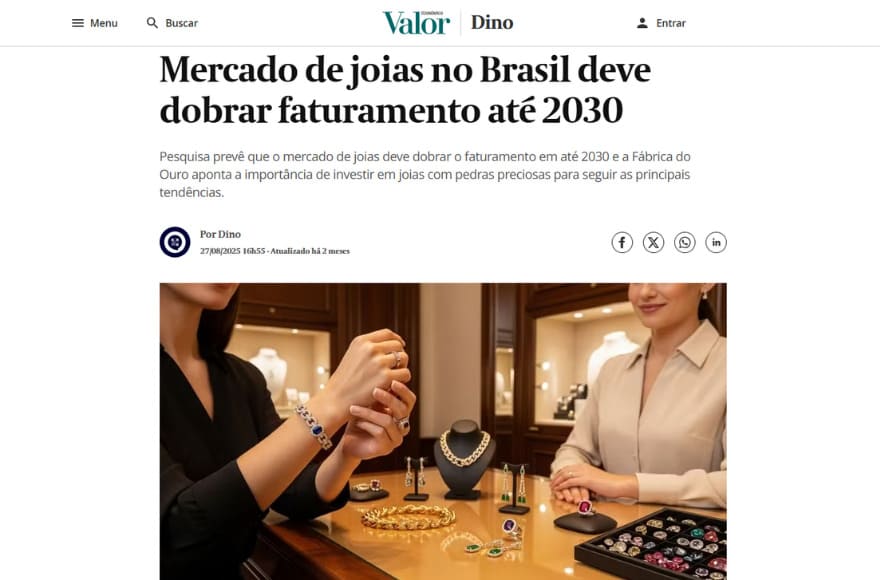Open the Dino section logo
This screenshot has width=880, height=580.
pyautogui.click(x=492, y=22)
